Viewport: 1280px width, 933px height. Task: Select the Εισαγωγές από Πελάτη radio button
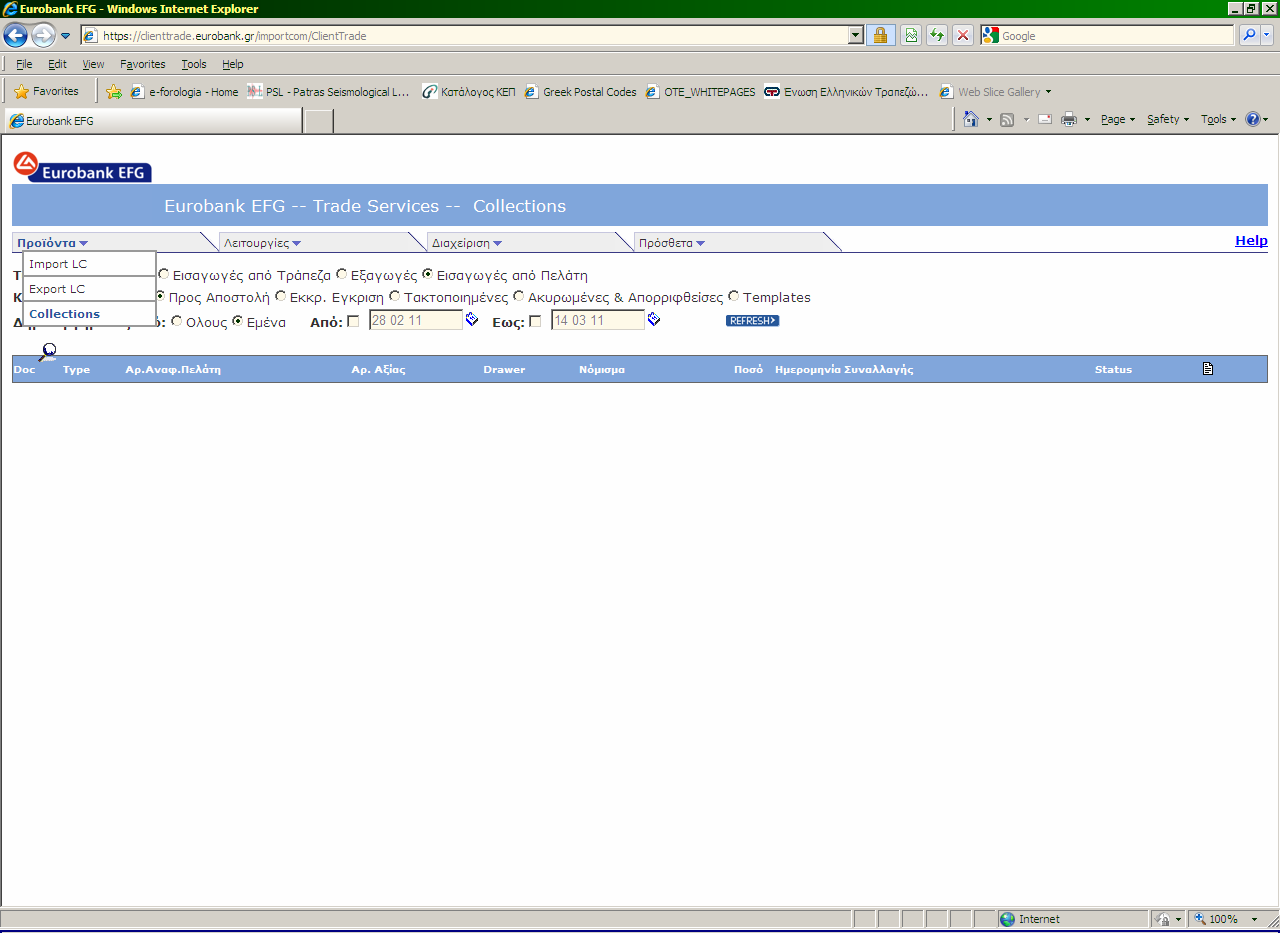[428, 274]
